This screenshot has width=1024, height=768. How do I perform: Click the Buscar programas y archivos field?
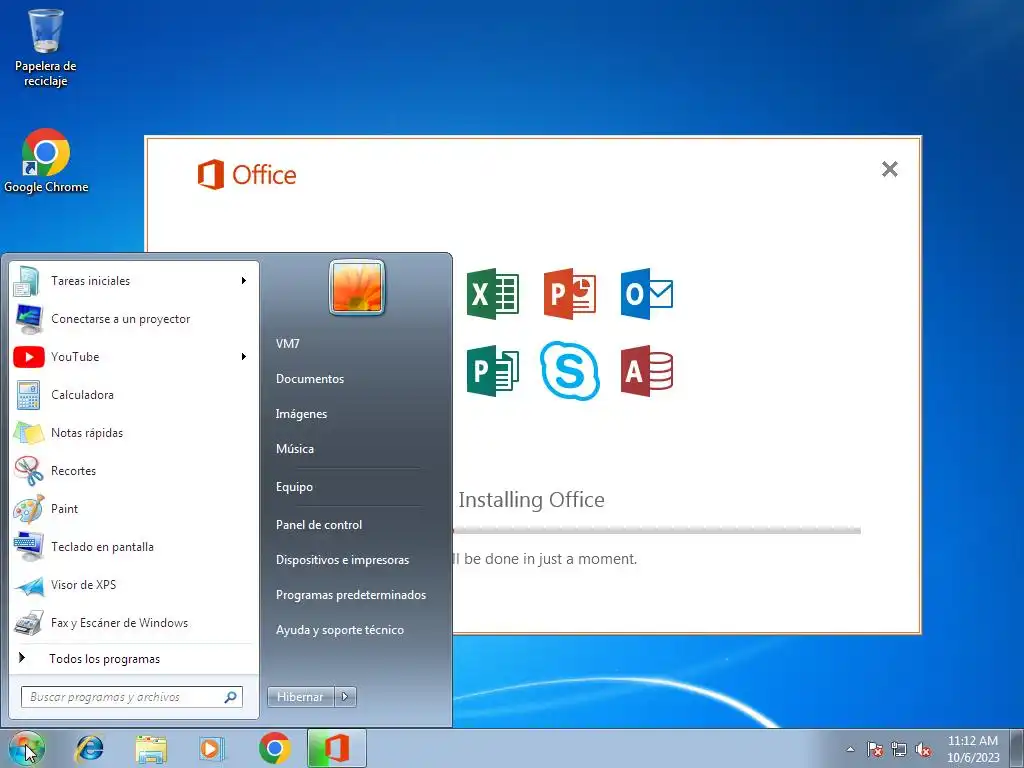point(132,697)
